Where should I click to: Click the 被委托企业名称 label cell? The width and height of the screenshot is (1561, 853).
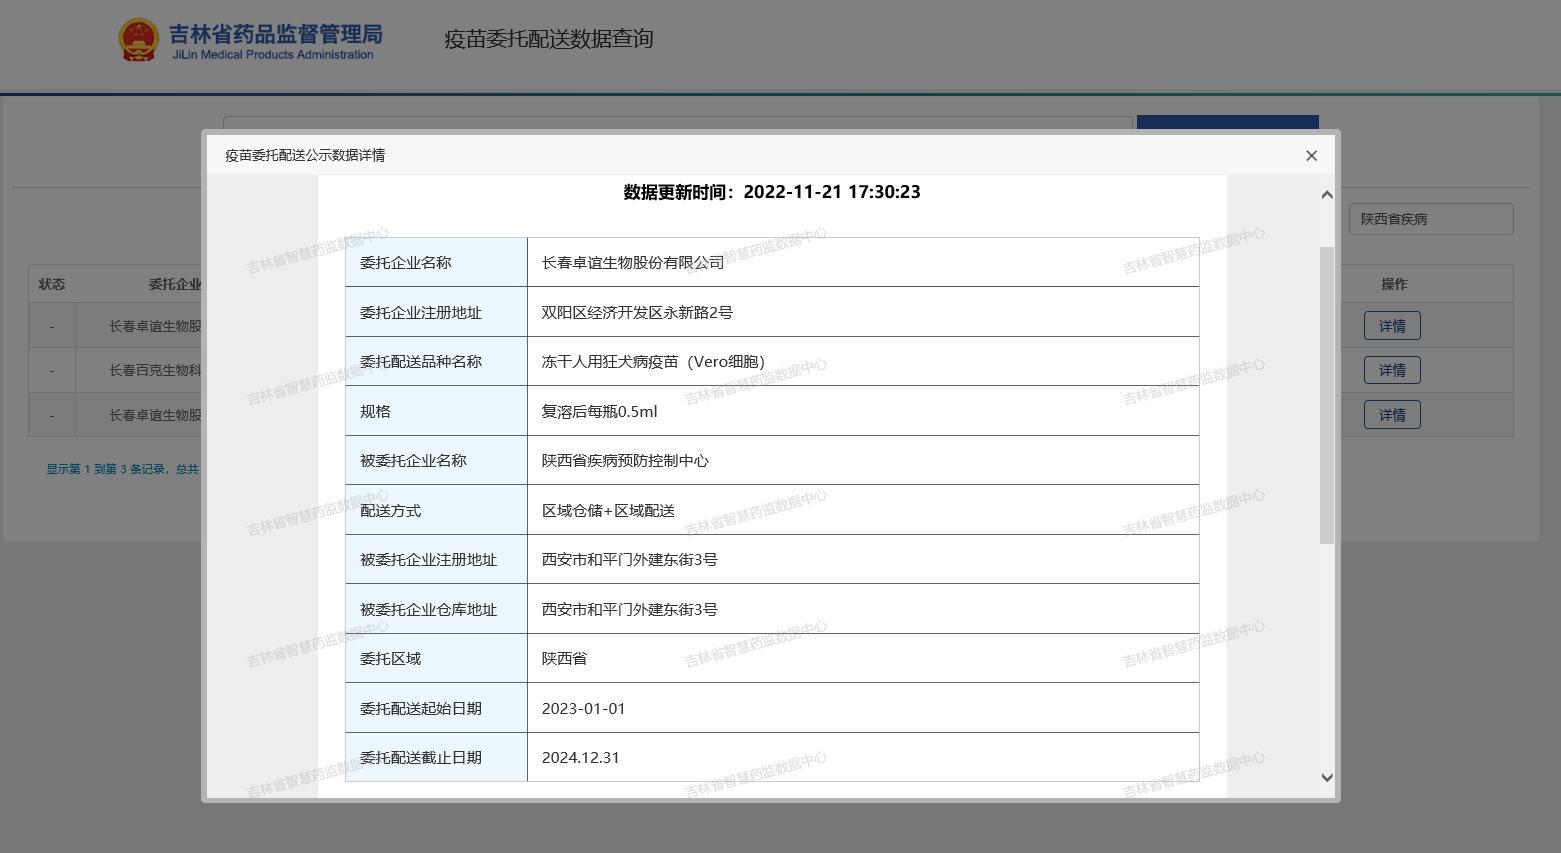436,460
